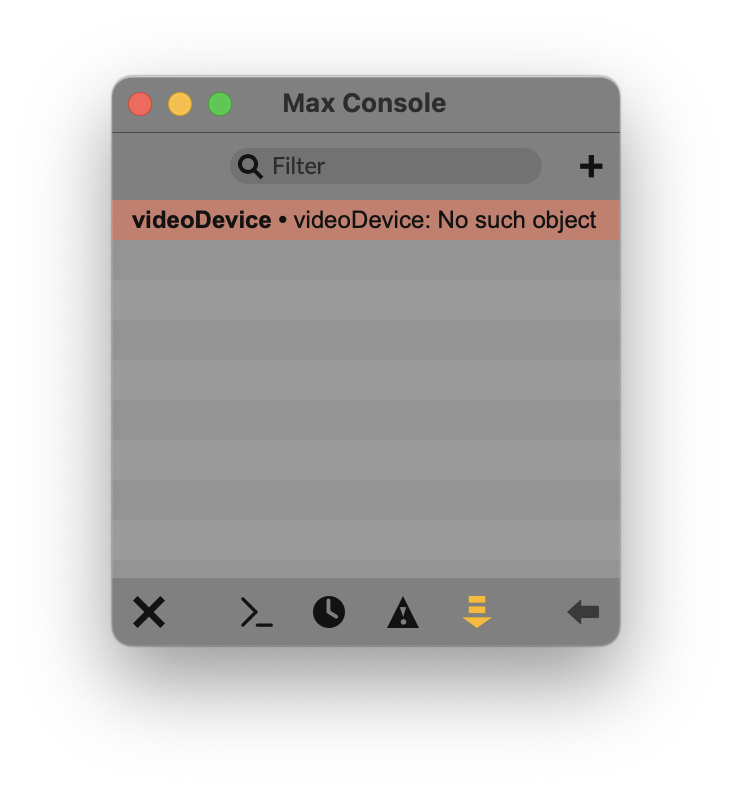Click the blank toolbar space beside the clear icon
Viewport: 732px width, 794px height.
click(202, 612)
